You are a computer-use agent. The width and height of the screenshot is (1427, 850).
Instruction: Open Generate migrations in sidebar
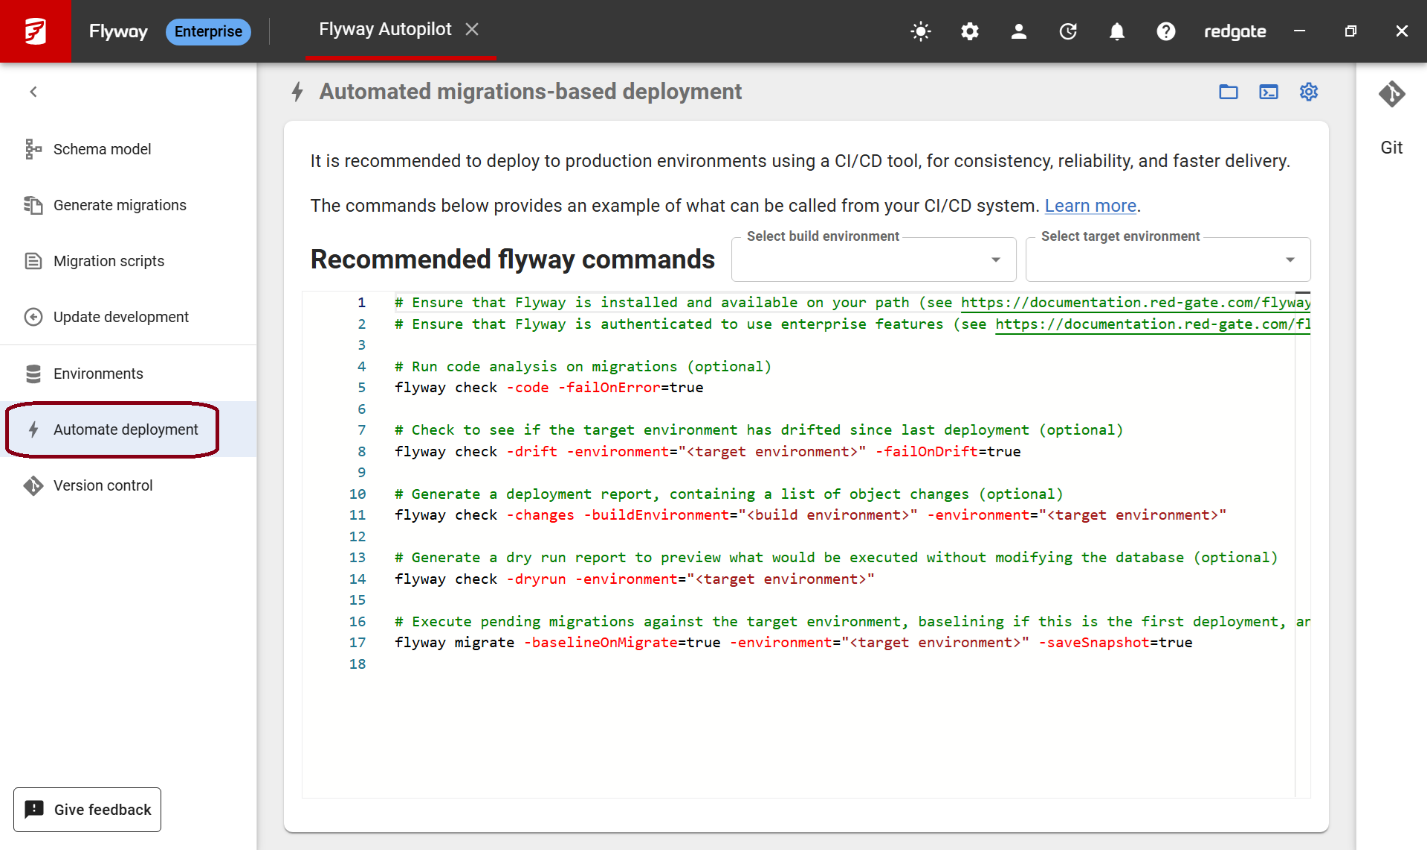click(119, 205)
